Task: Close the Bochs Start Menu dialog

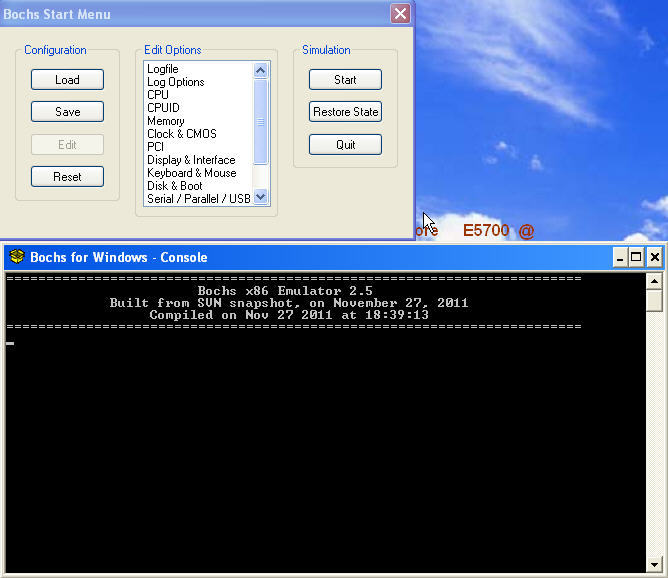Action: click(x=400, y=13)
